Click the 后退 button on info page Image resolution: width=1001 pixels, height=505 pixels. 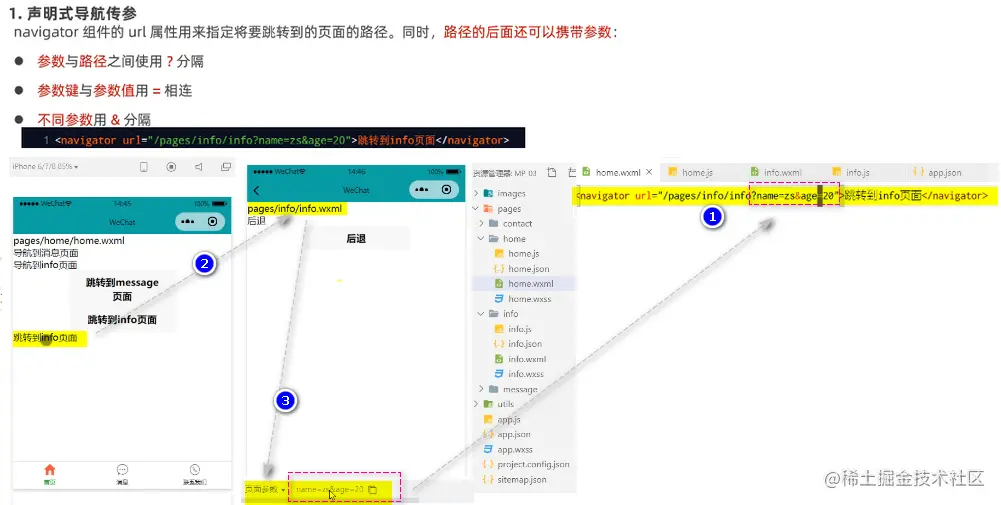point(356,239)
